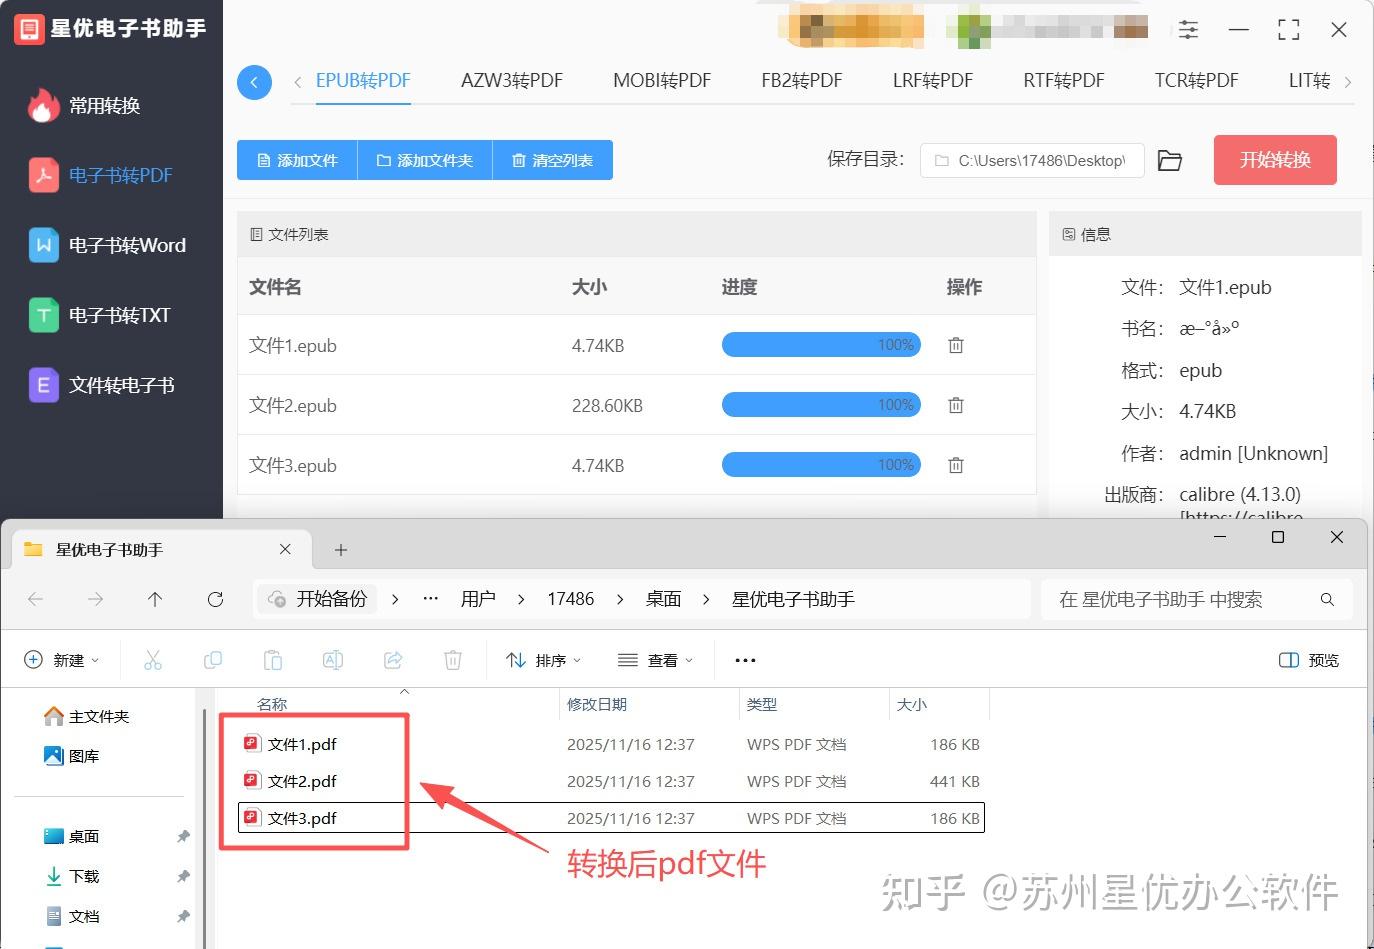Select the FB2转PDF conversion tab

tap(801, 80)
